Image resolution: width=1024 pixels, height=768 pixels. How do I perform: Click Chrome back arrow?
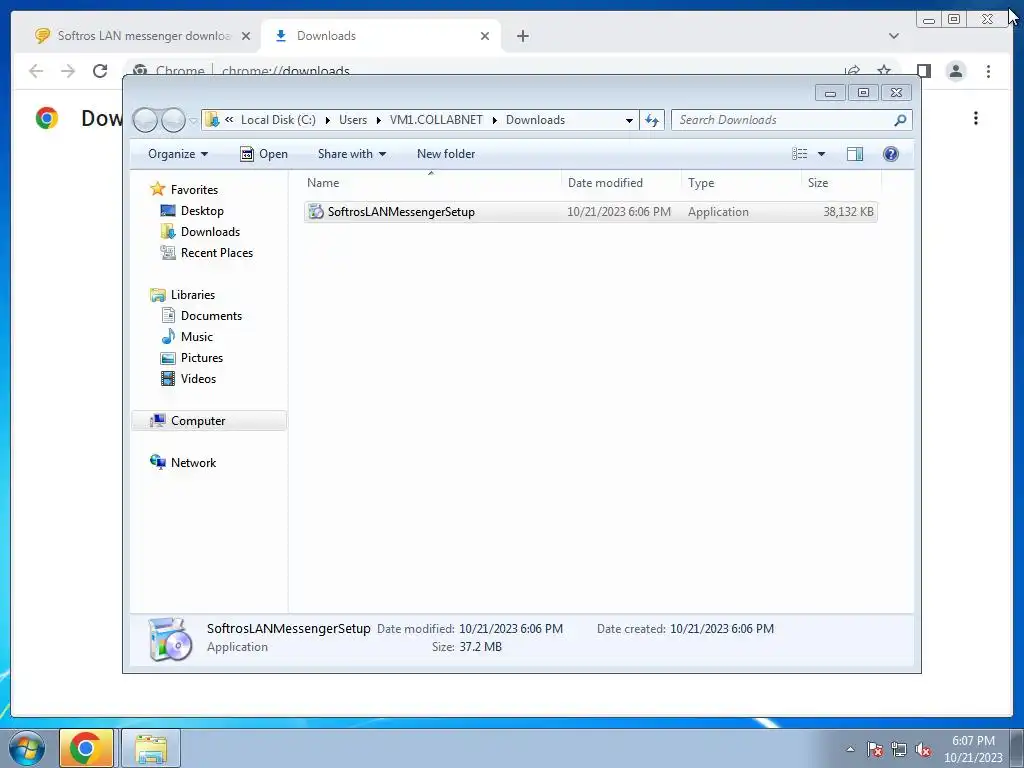coord(36,71)
